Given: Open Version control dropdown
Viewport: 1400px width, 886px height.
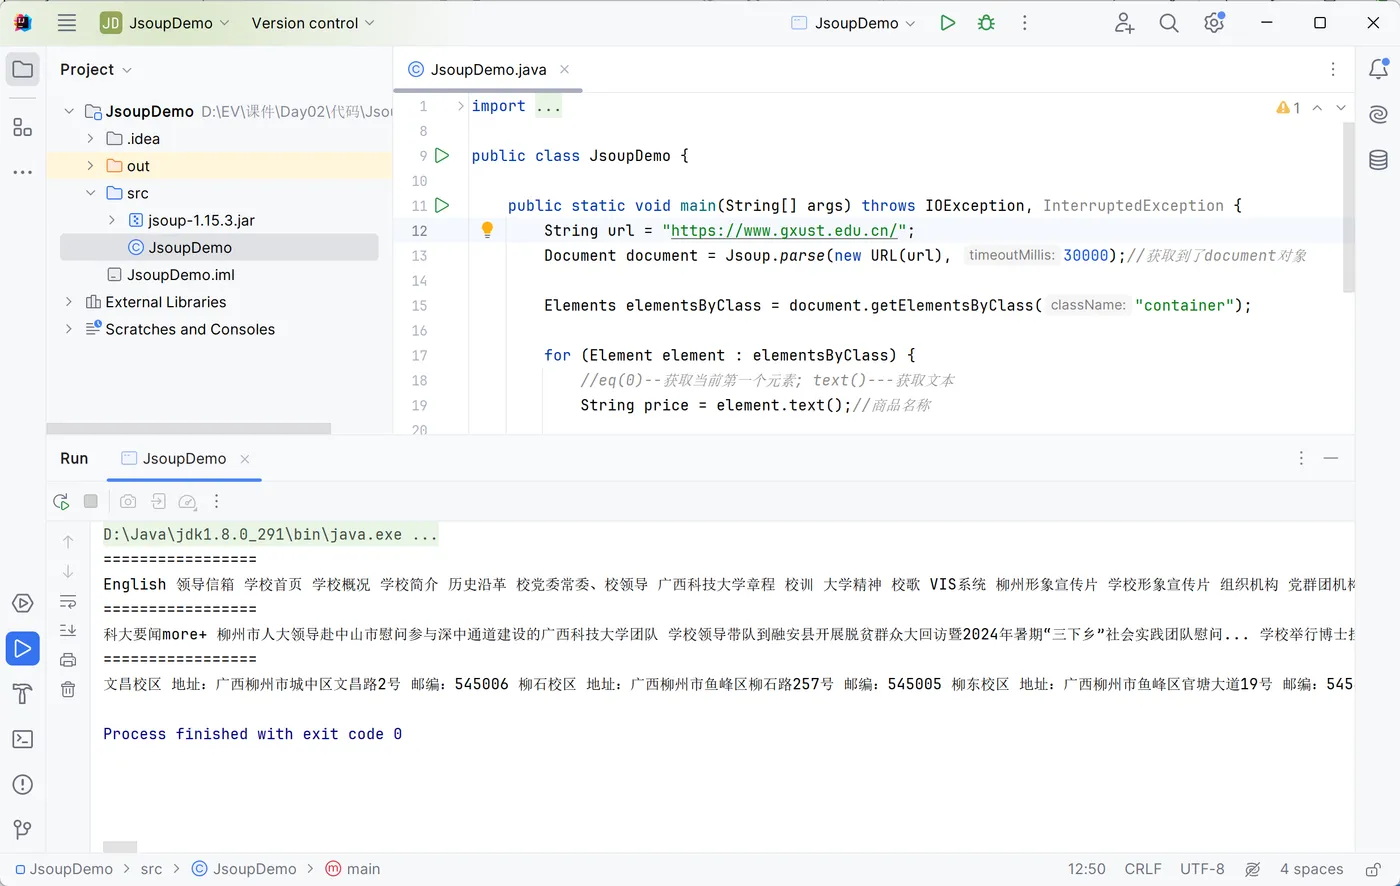Looking at the screenshot, I should [313, 23].
